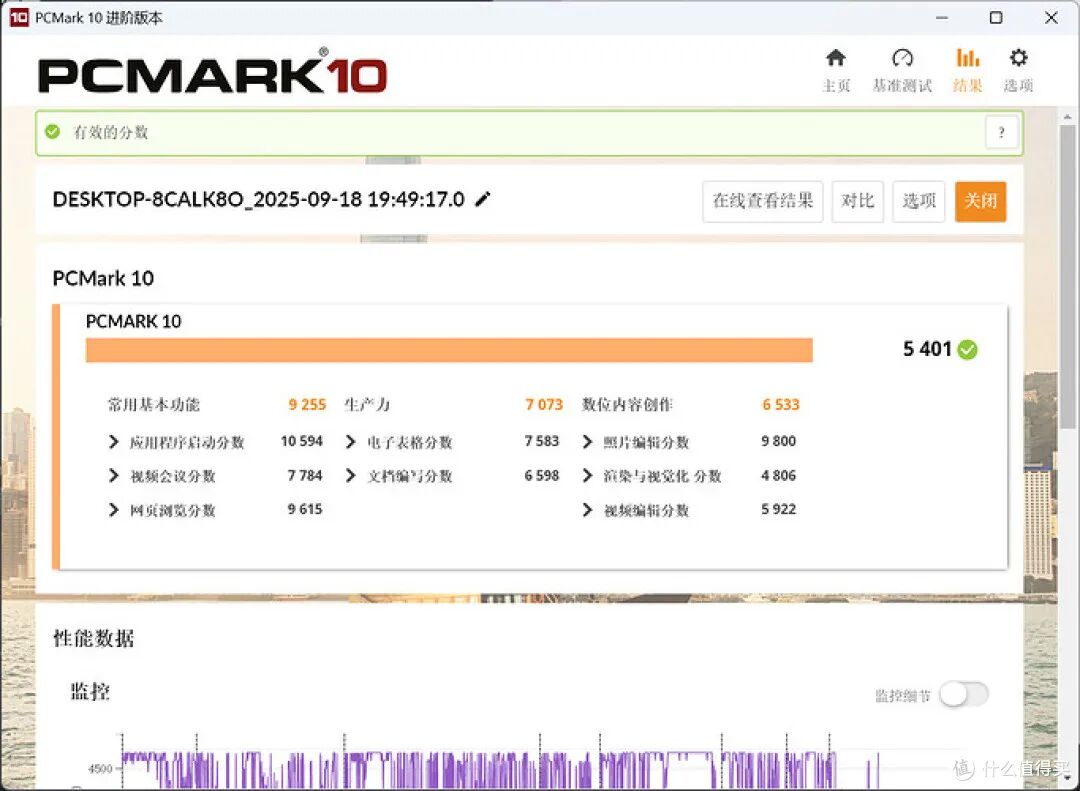Open the Options (选项) gear icon
The height and width of the screenshot is (791, 1080).
(1018, 58)
